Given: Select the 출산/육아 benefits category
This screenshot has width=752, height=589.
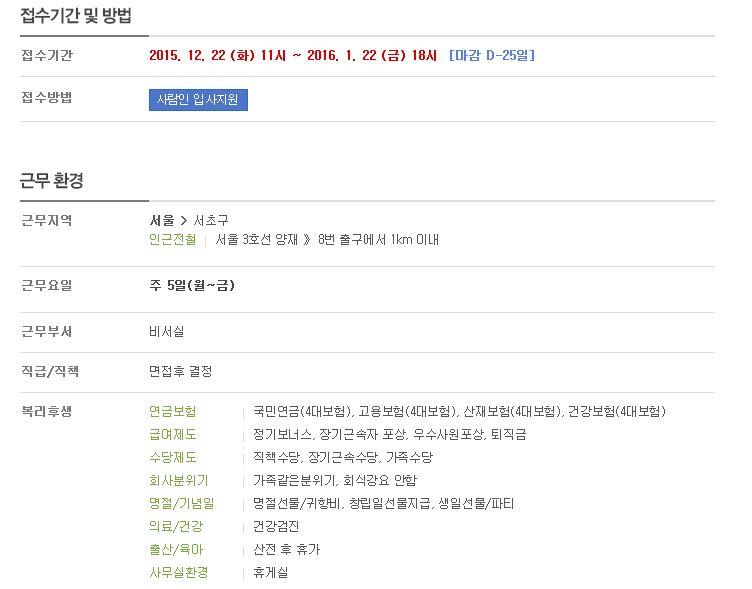Looking at the screenshot, I should (x=176, y=550).
